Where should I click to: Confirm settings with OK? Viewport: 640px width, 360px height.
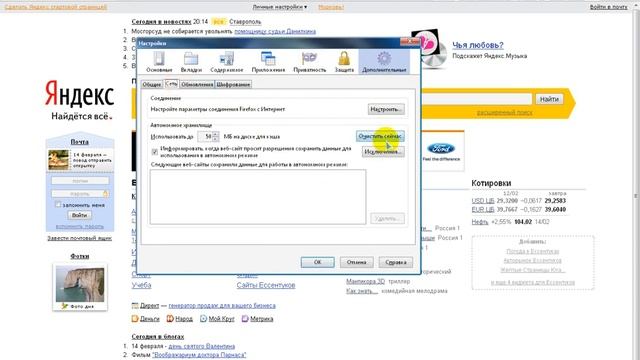pos(318,262)
